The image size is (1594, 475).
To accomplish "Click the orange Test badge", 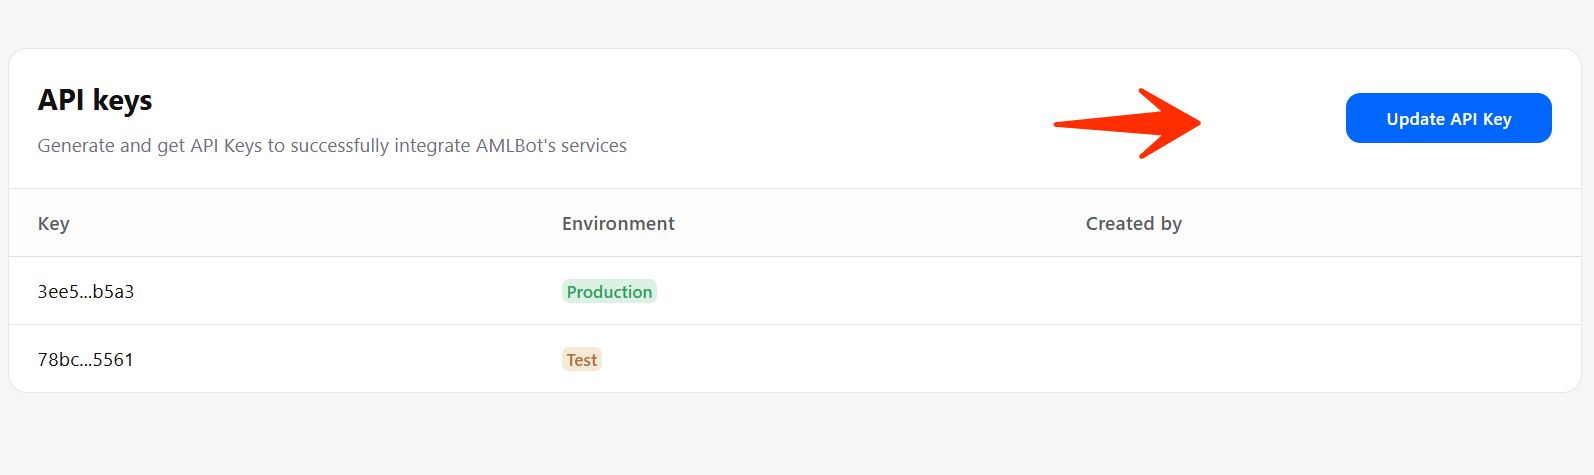I will (581, 360).
